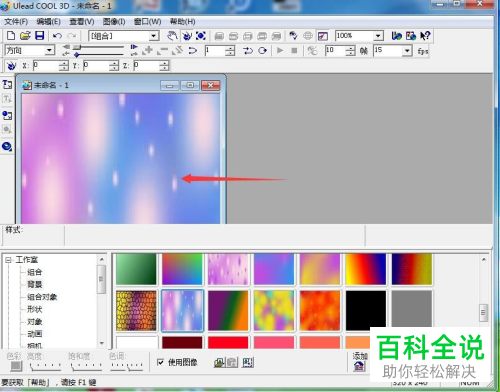Play the animation
The image size is (500, 392).
[x=280, y=51]
